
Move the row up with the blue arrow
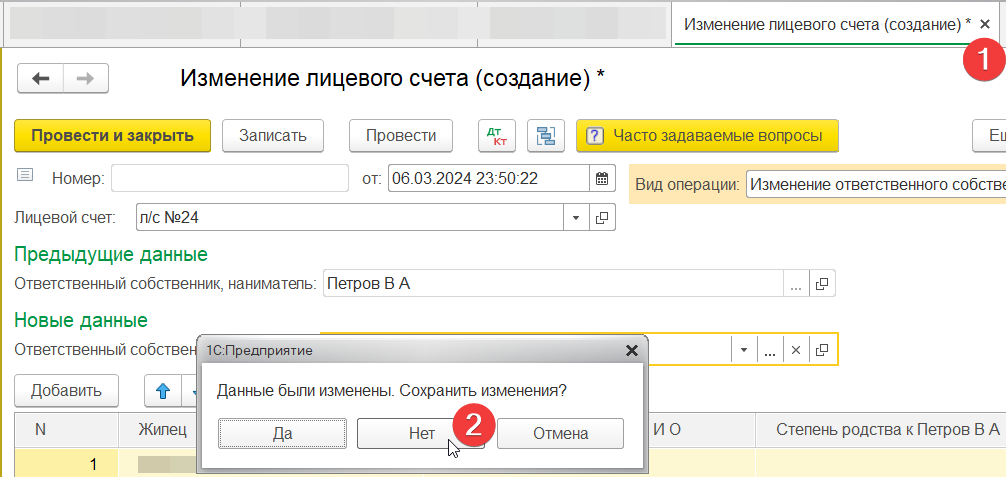click(x=163, y=391)
